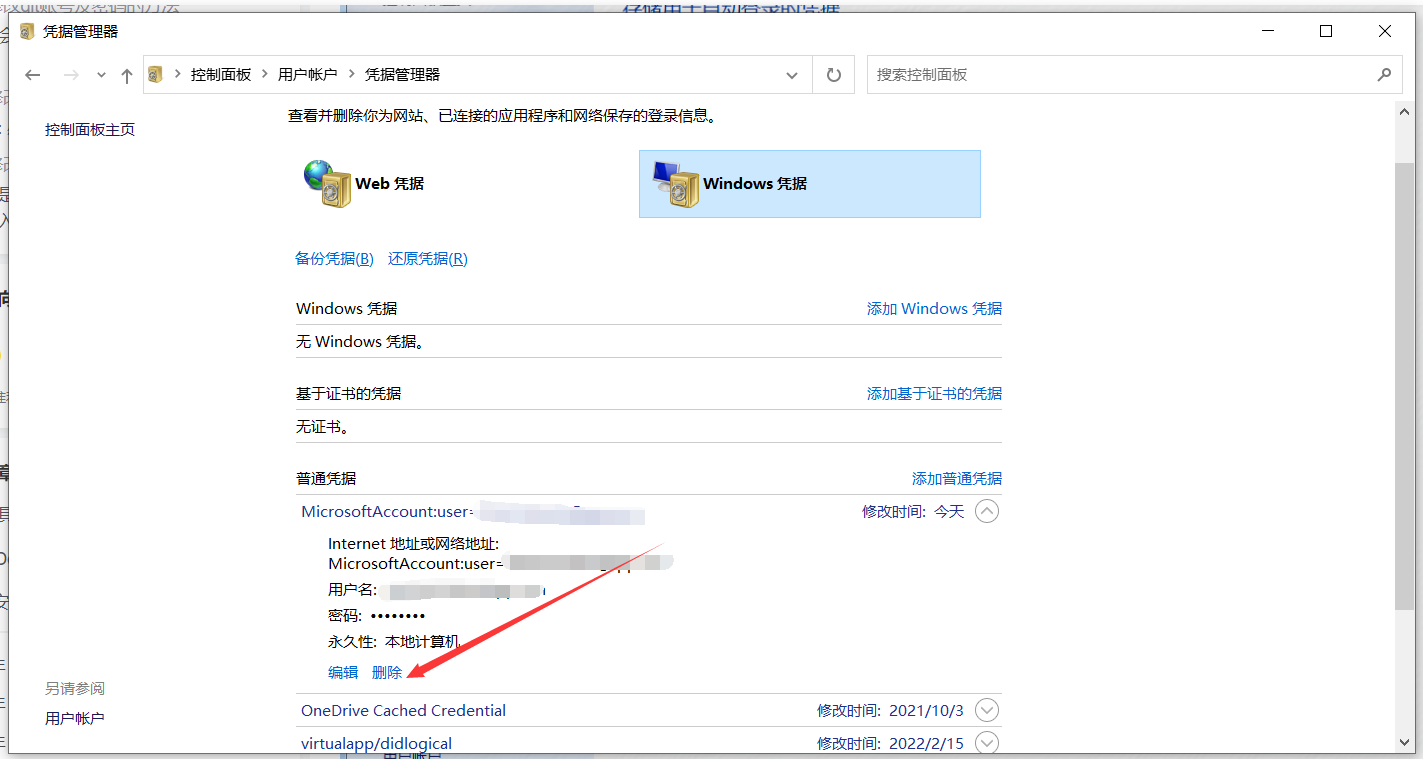Click the 无 Windows 凭据。 text

(x=360, y=342)
